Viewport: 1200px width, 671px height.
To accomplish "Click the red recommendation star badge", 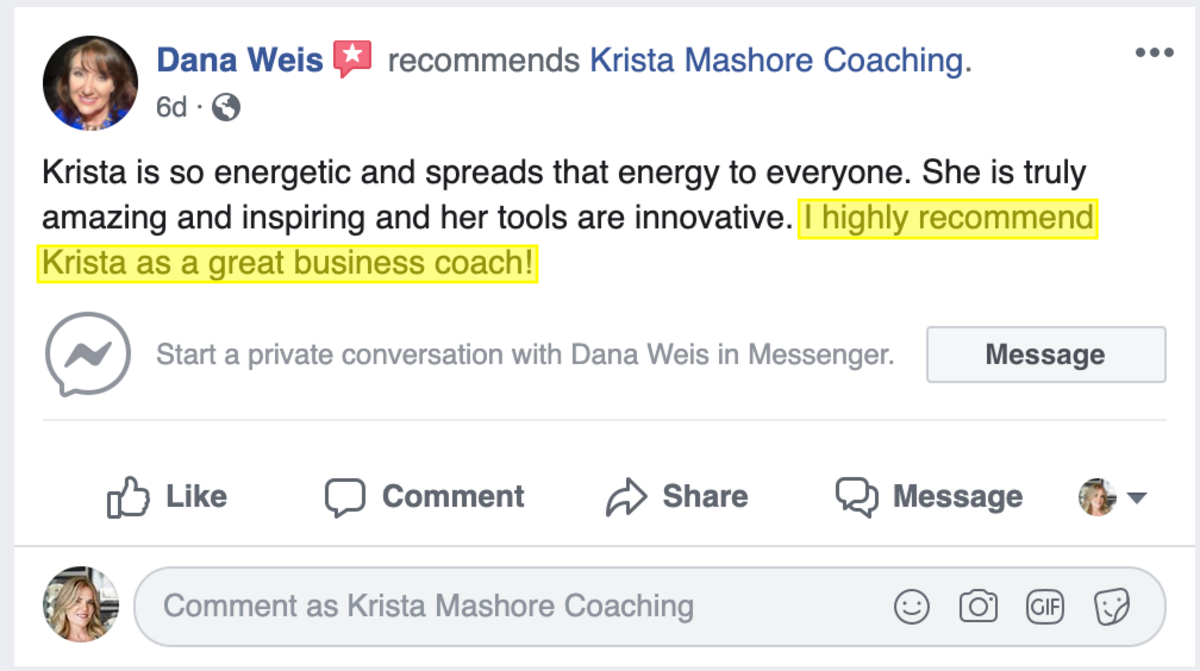I will (x=352, y=60).
